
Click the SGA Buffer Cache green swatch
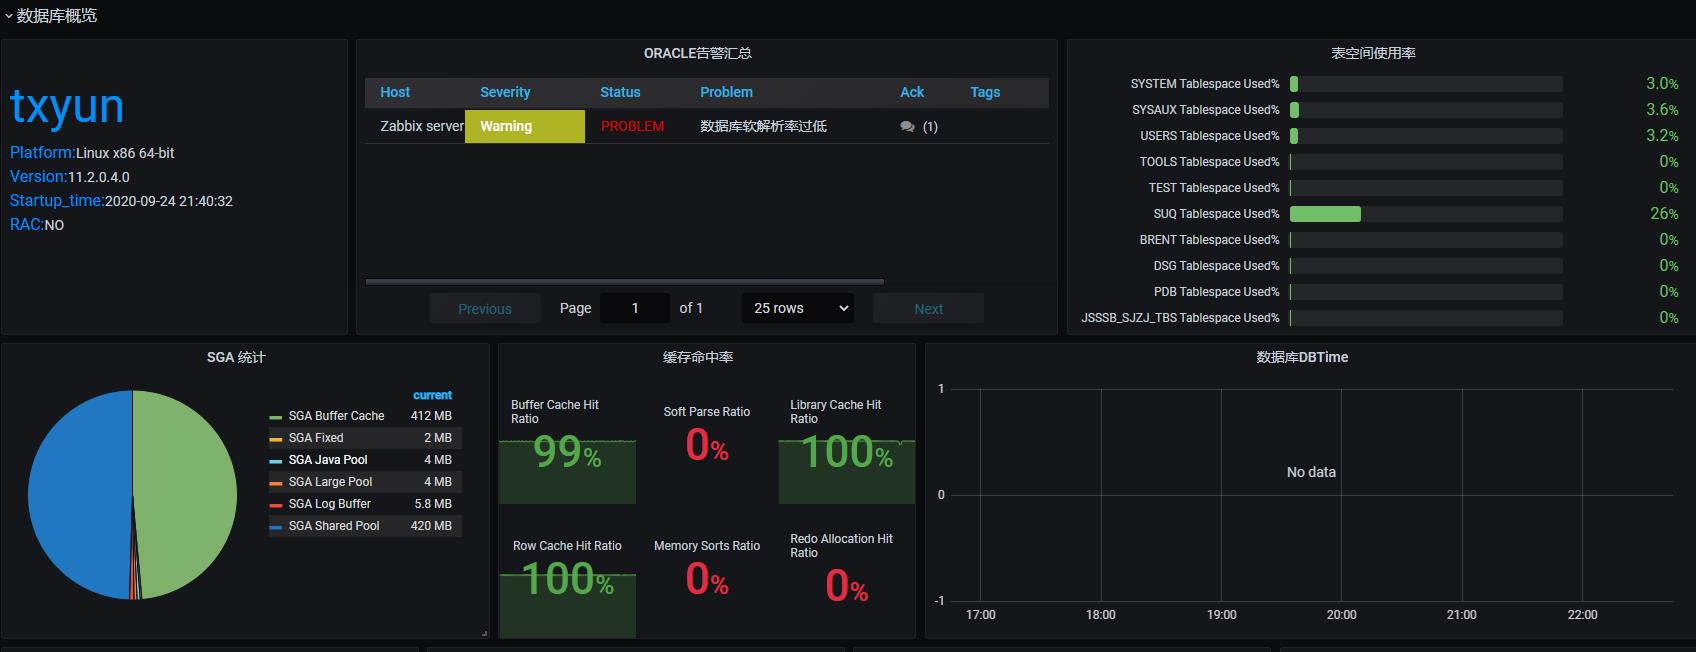tap(276, 417)
